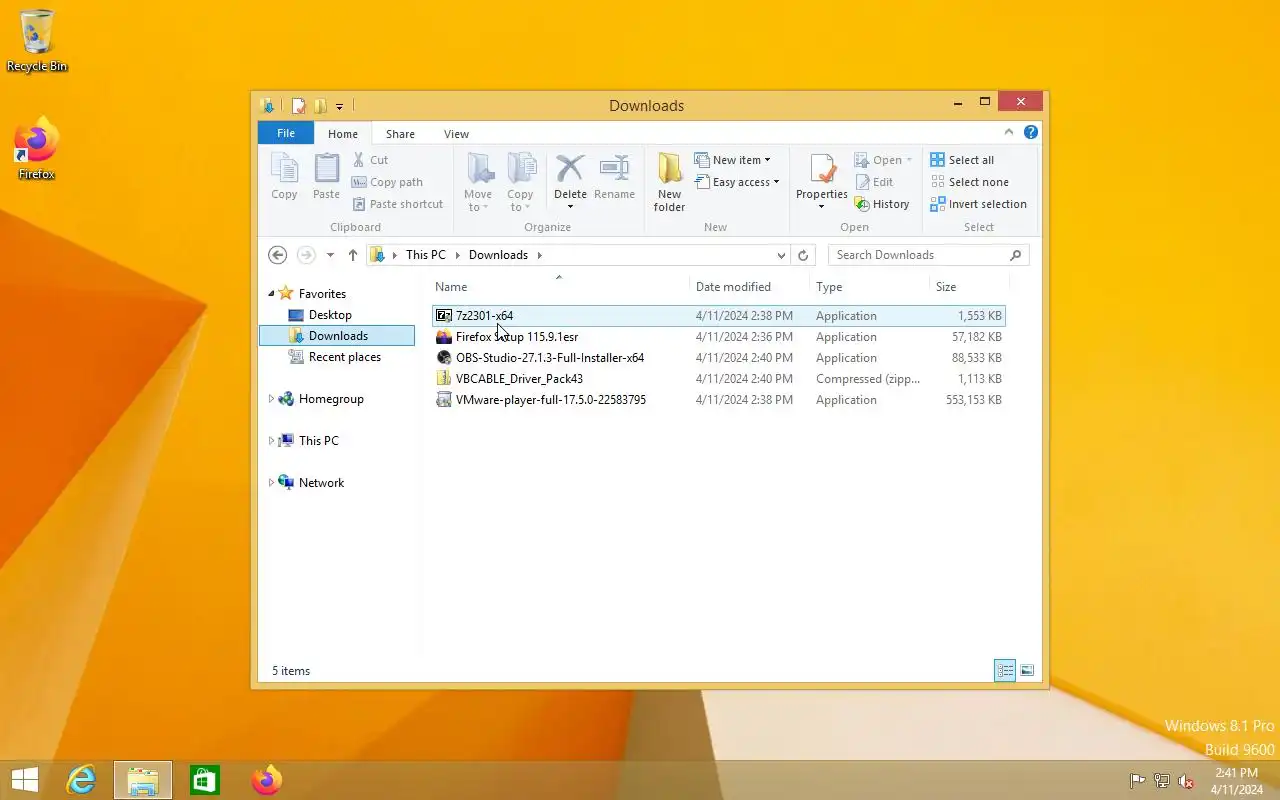Select VMware-player-full-17.5.0-22583795 file
This screenshot has height=800, width=1280.
tap(718, 400)
